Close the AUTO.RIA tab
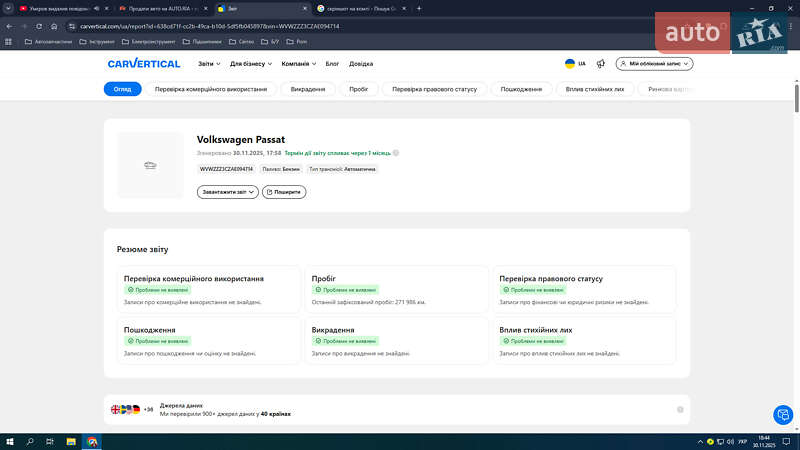This screenshot has width=800, height=450. [206, 9]
